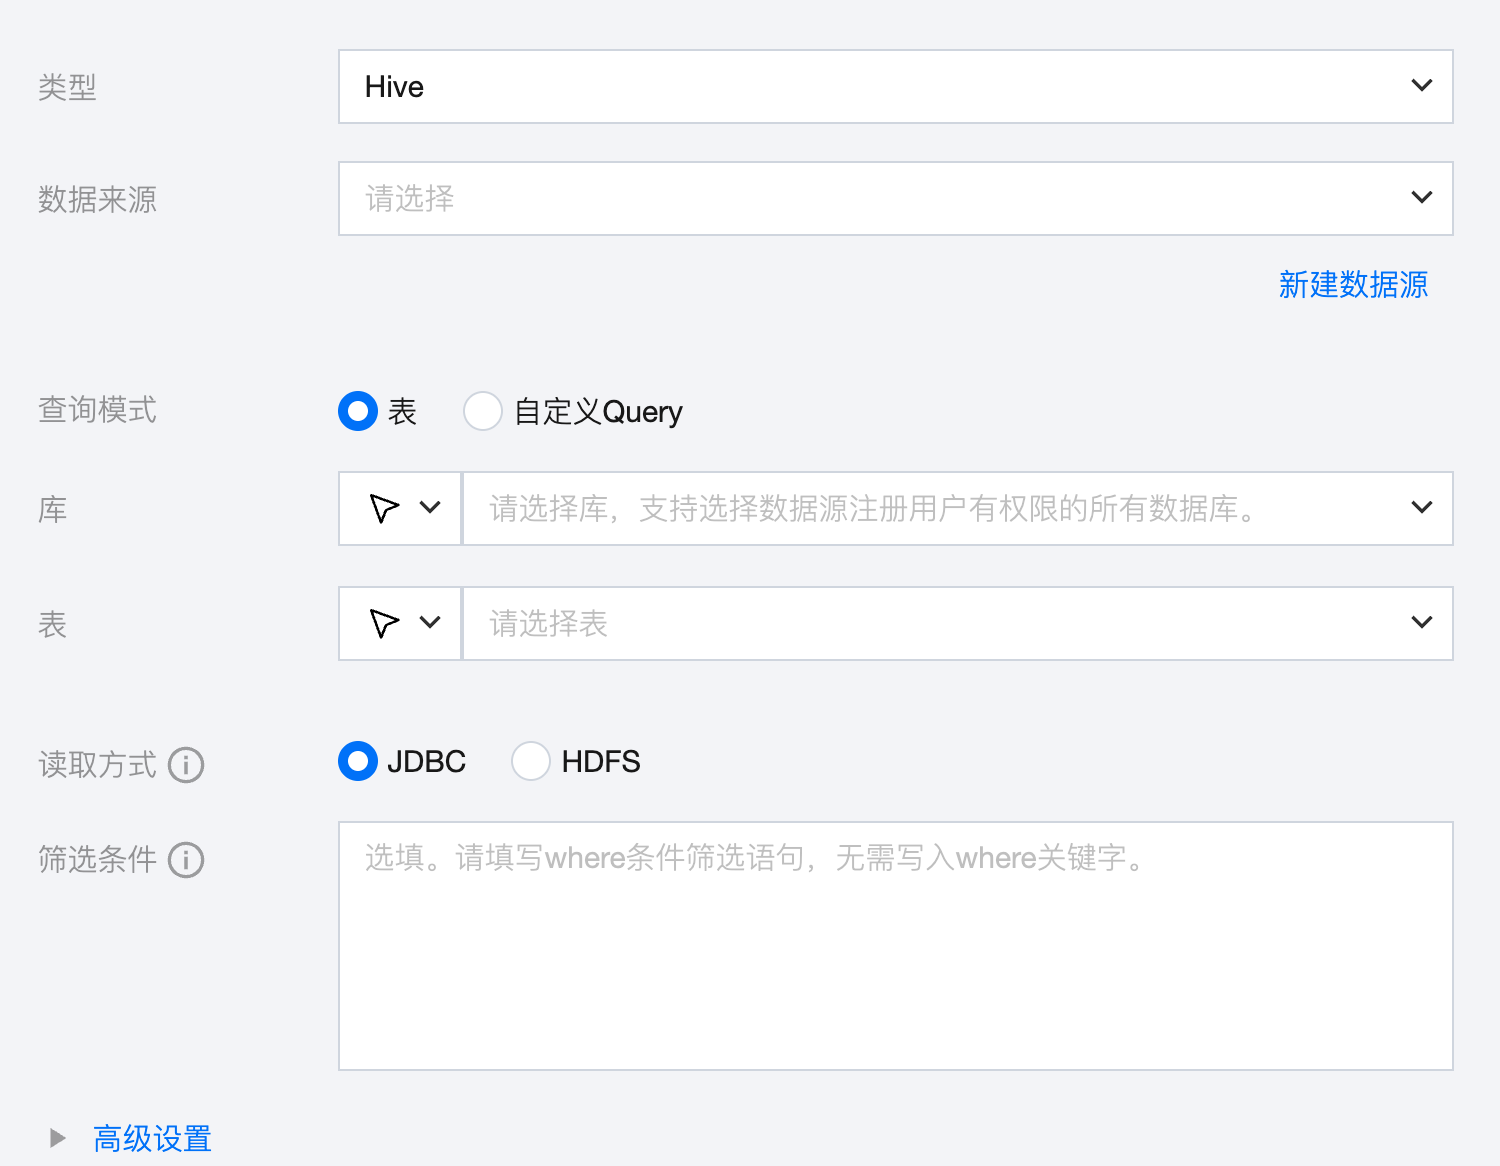Click the pointer icon in the 库 row

click(384, 508)
